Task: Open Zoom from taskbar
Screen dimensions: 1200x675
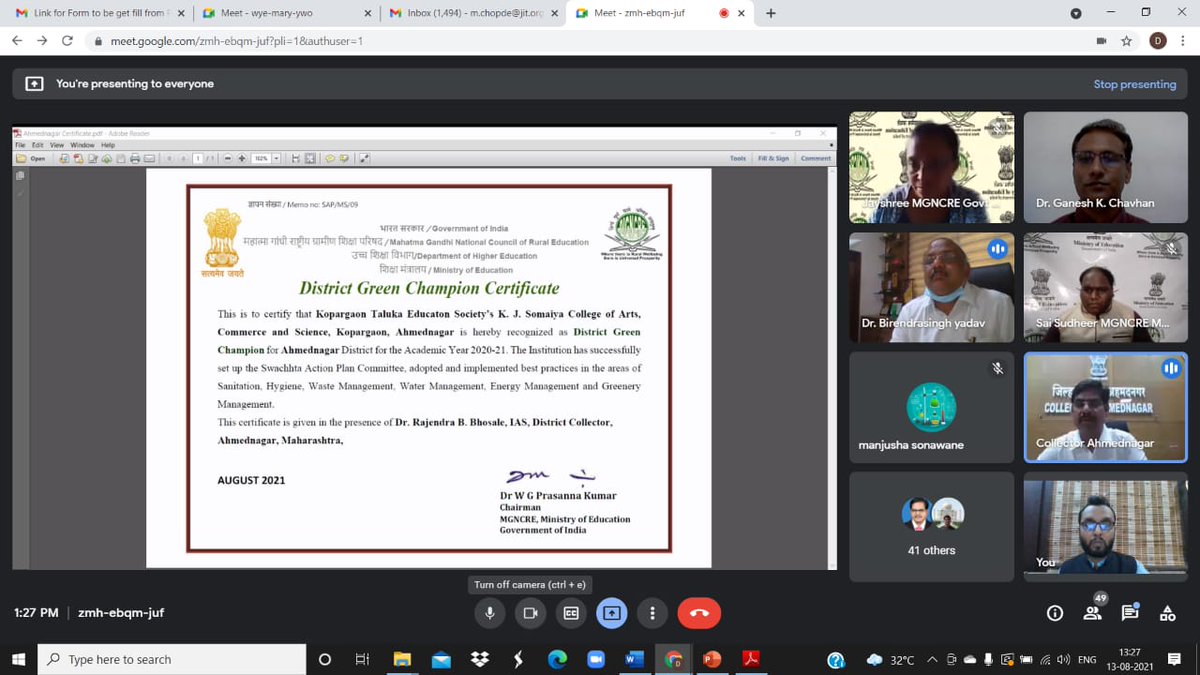Action: 596,659
